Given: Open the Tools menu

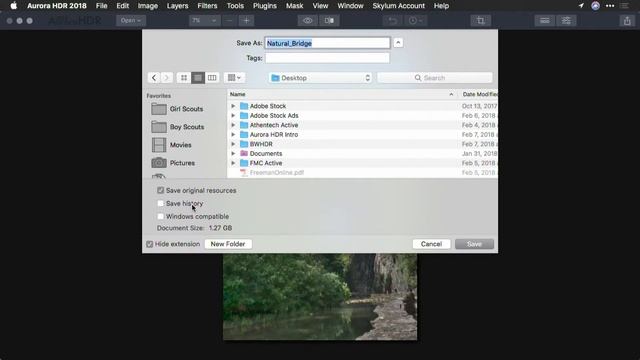Looking at the screenshot, I should coord(235,6).
